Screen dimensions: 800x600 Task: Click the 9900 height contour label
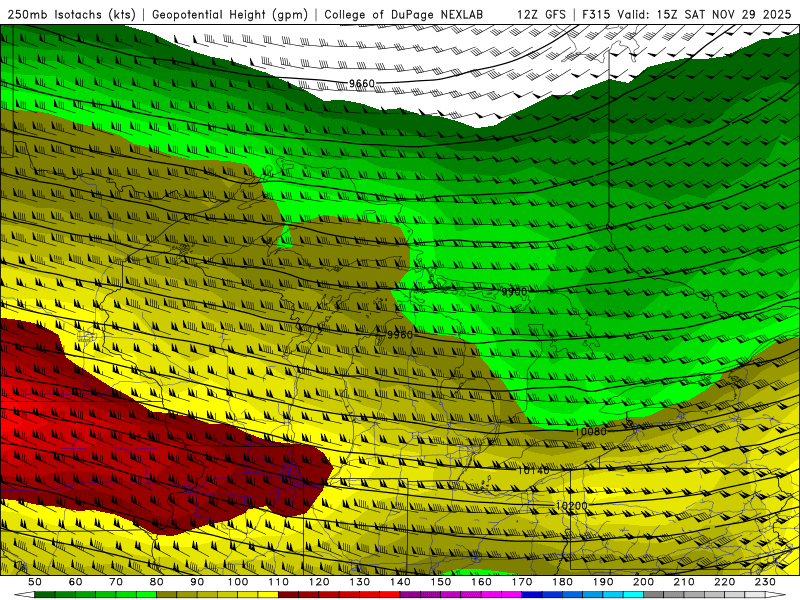click(514, 291)
